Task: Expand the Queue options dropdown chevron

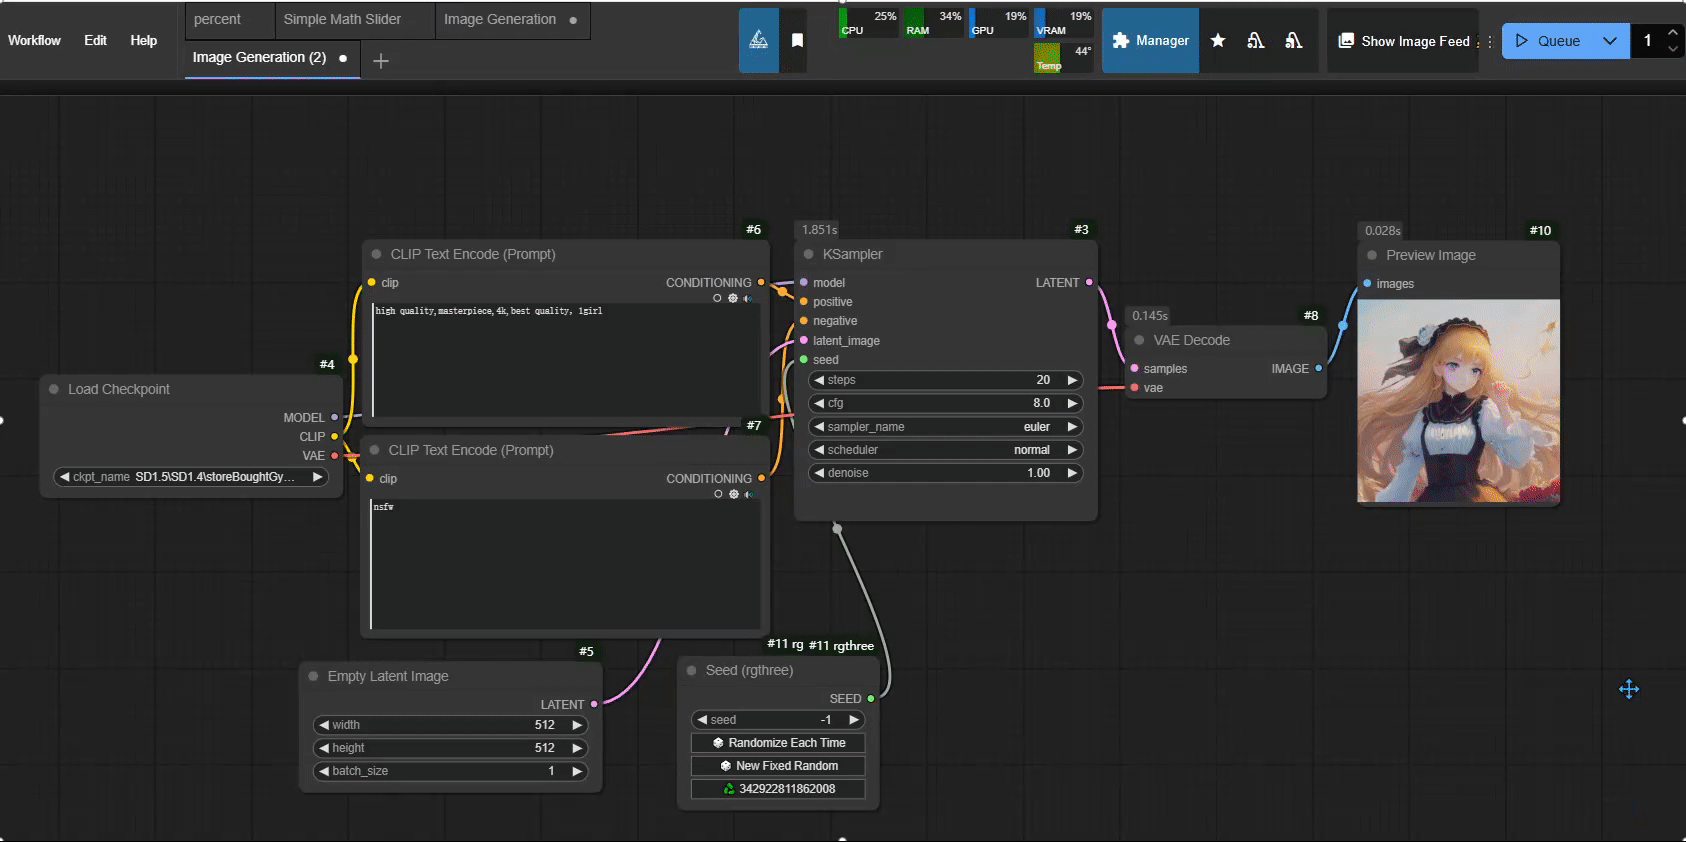Action: (x=1610, y=41)
